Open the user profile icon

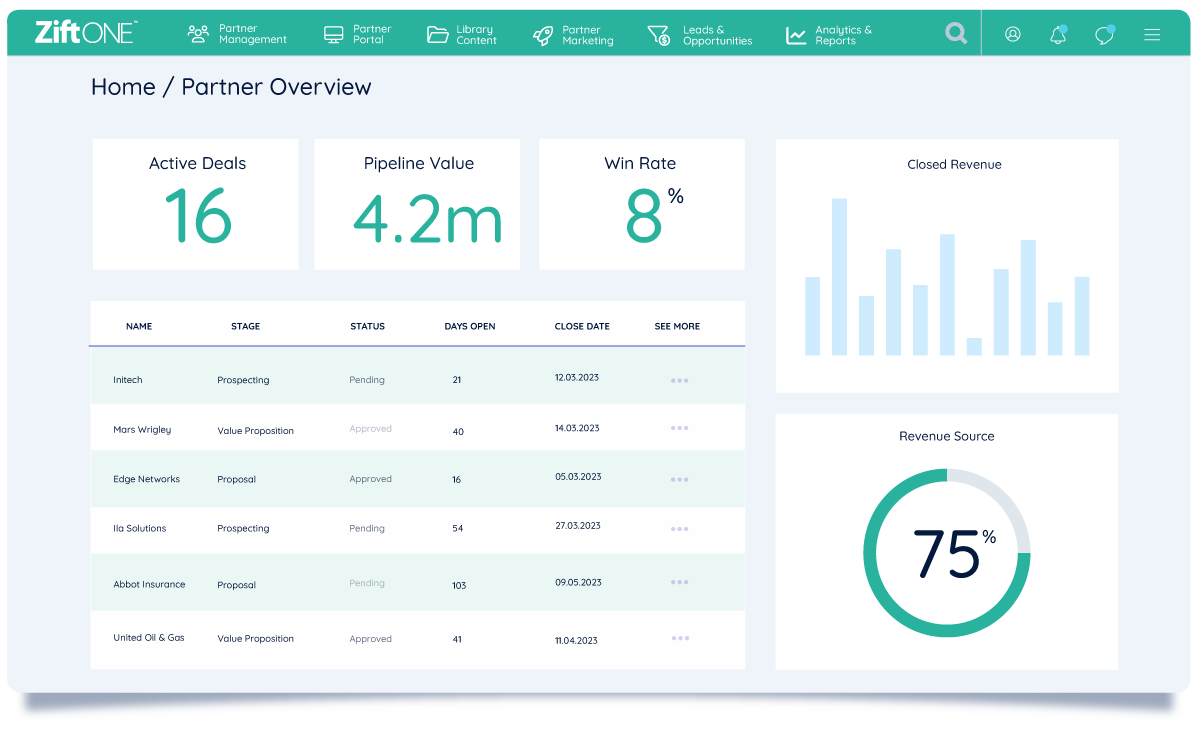coord(1013,34)
